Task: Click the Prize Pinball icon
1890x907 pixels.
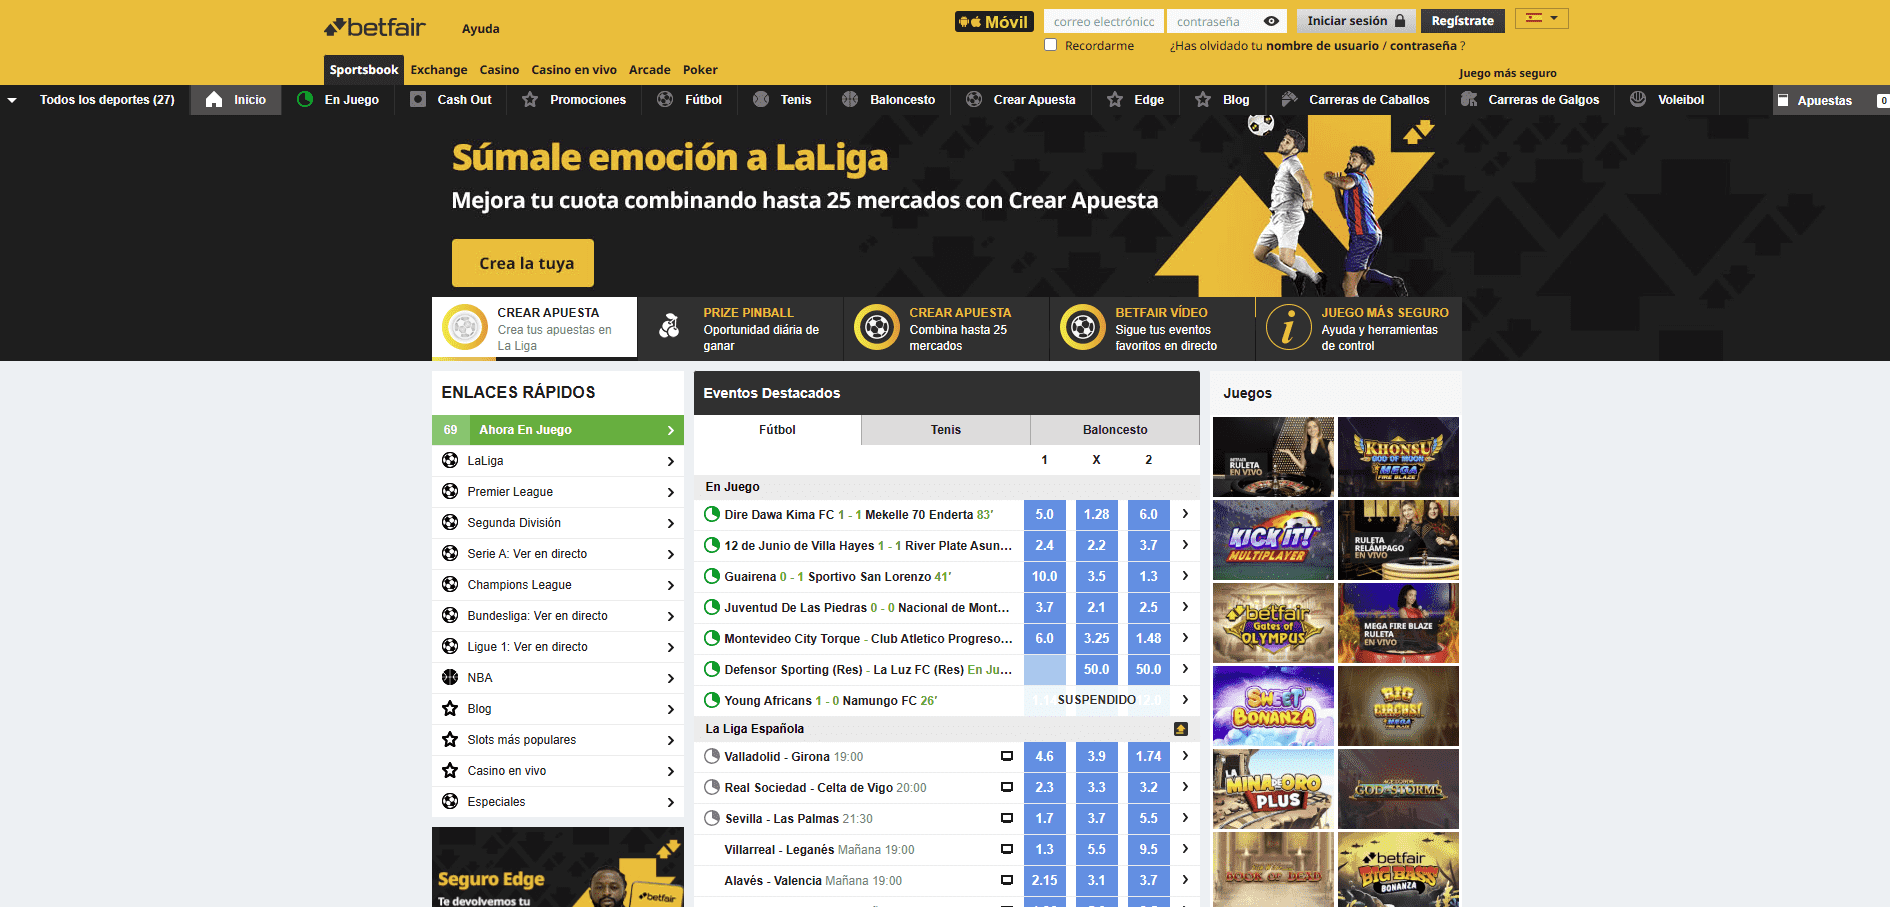Action: 670,326
